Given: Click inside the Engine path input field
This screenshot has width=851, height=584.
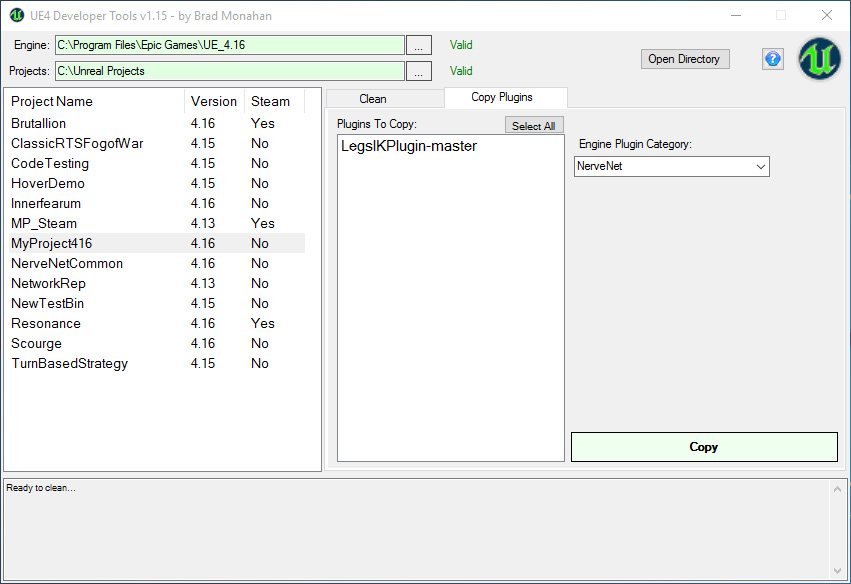Looking at the screenshot, I should point(229,45).
